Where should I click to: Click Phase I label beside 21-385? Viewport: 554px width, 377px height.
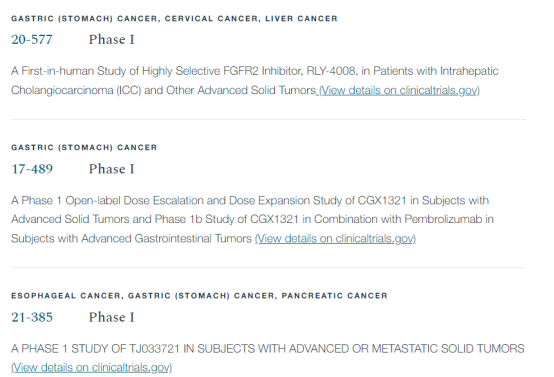(112, 317)
